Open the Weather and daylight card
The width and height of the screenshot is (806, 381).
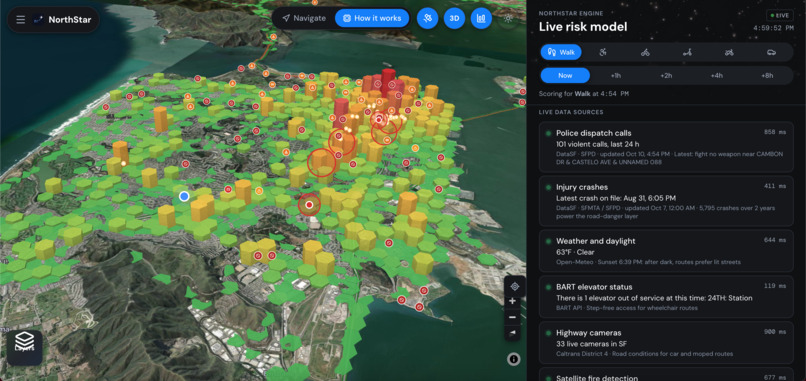[666, 250]
